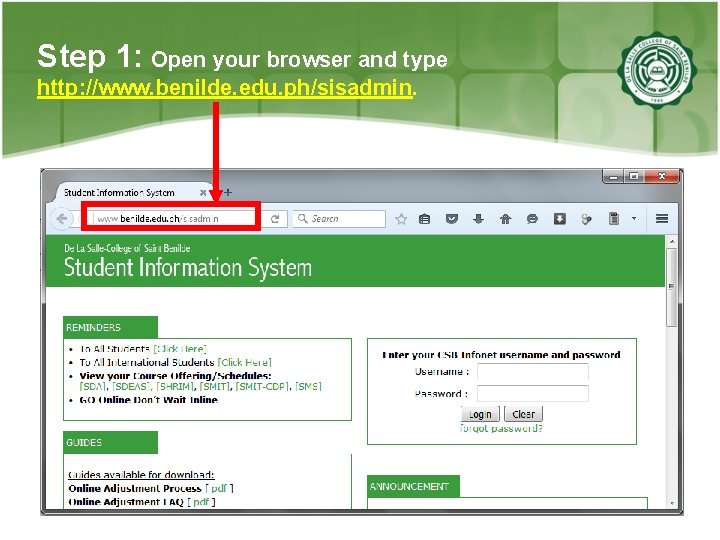Click the GUIDES section header

pos(110,443)
